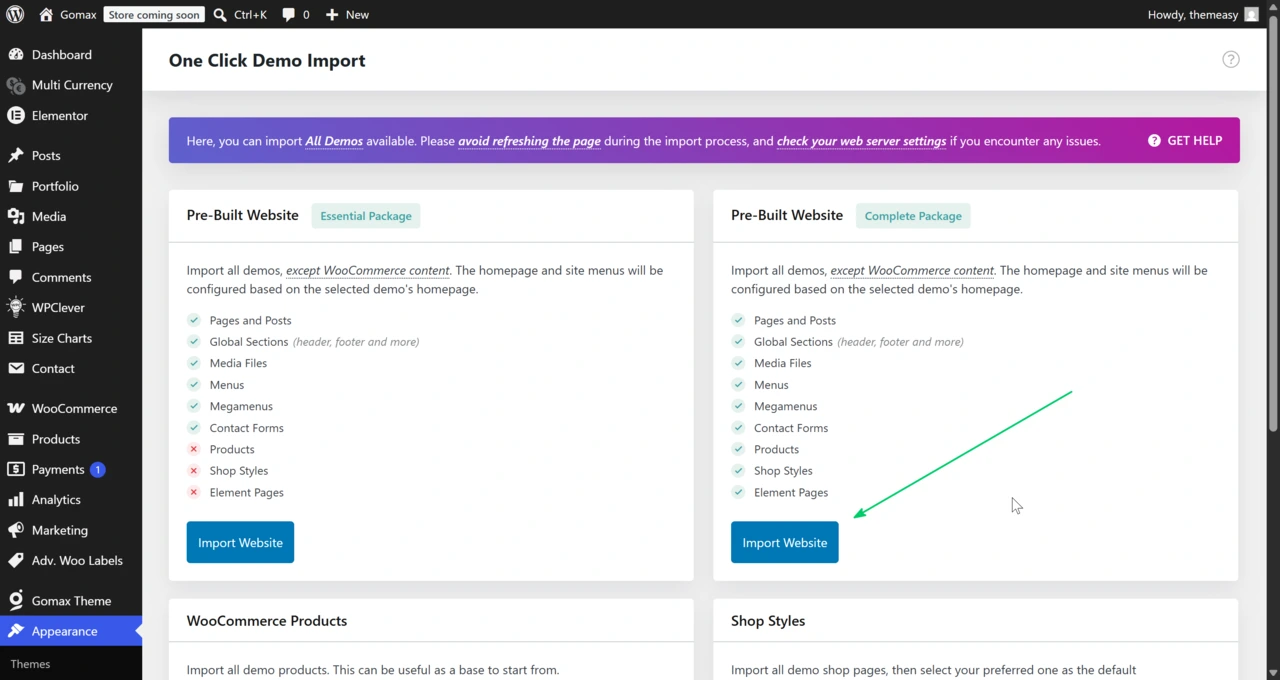Click the help question mark icon
Screen dimensions: 1280x680
pos(1231,59)
